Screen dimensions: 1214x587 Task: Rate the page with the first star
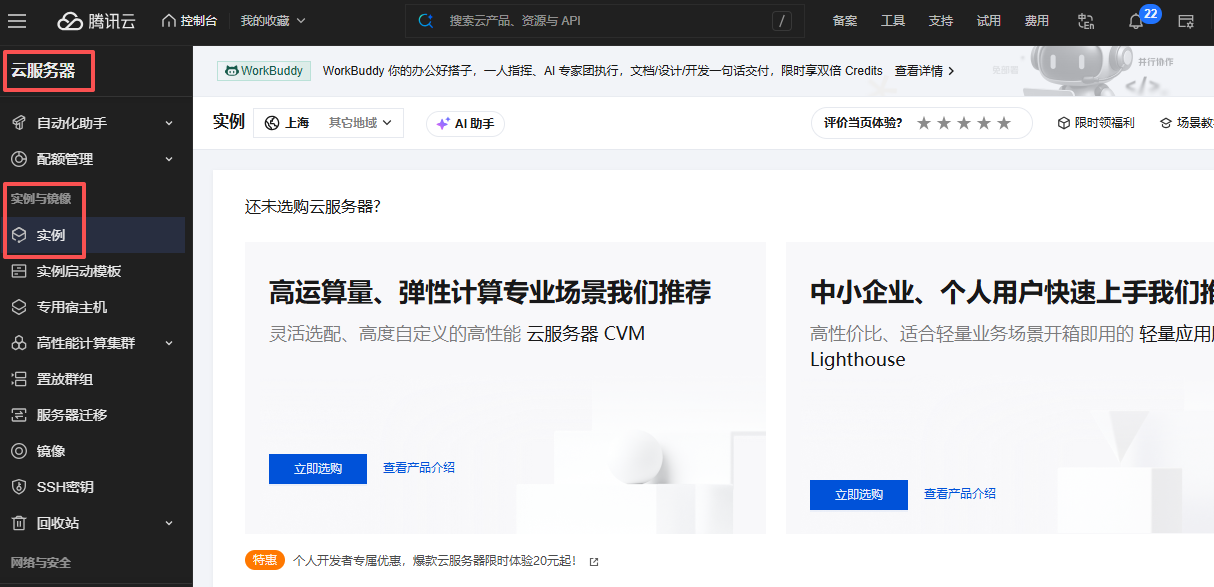pyautogui.click(x=924, y=123)
